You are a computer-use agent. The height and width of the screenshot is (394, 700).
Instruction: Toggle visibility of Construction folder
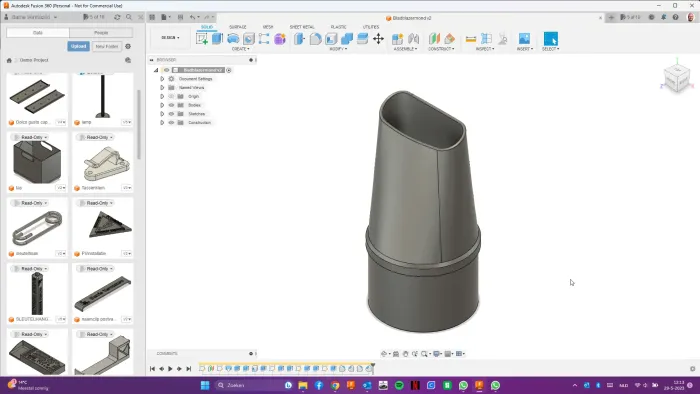point(171,123)
